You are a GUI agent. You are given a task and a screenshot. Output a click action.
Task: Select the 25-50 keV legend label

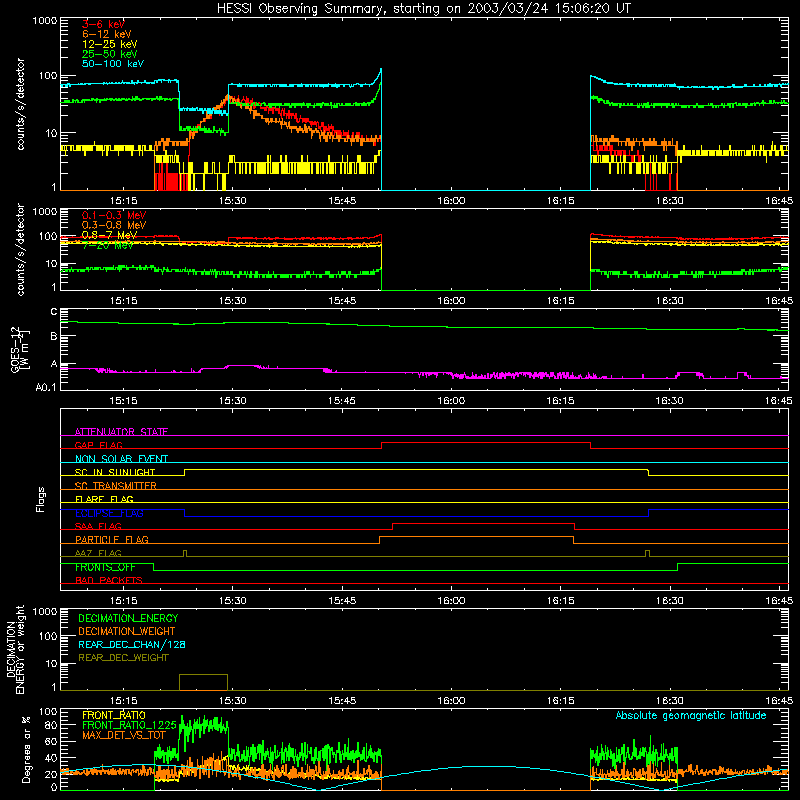tap(109, 54)
